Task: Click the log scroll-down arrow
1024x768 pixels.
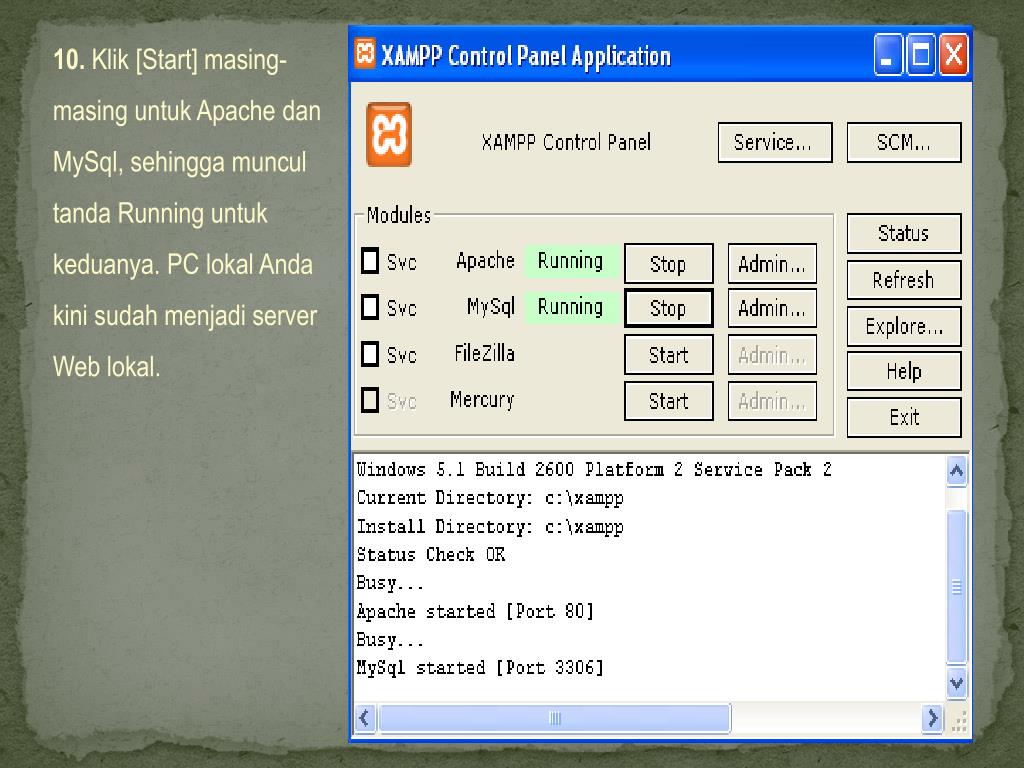Action: coord(957,684)
